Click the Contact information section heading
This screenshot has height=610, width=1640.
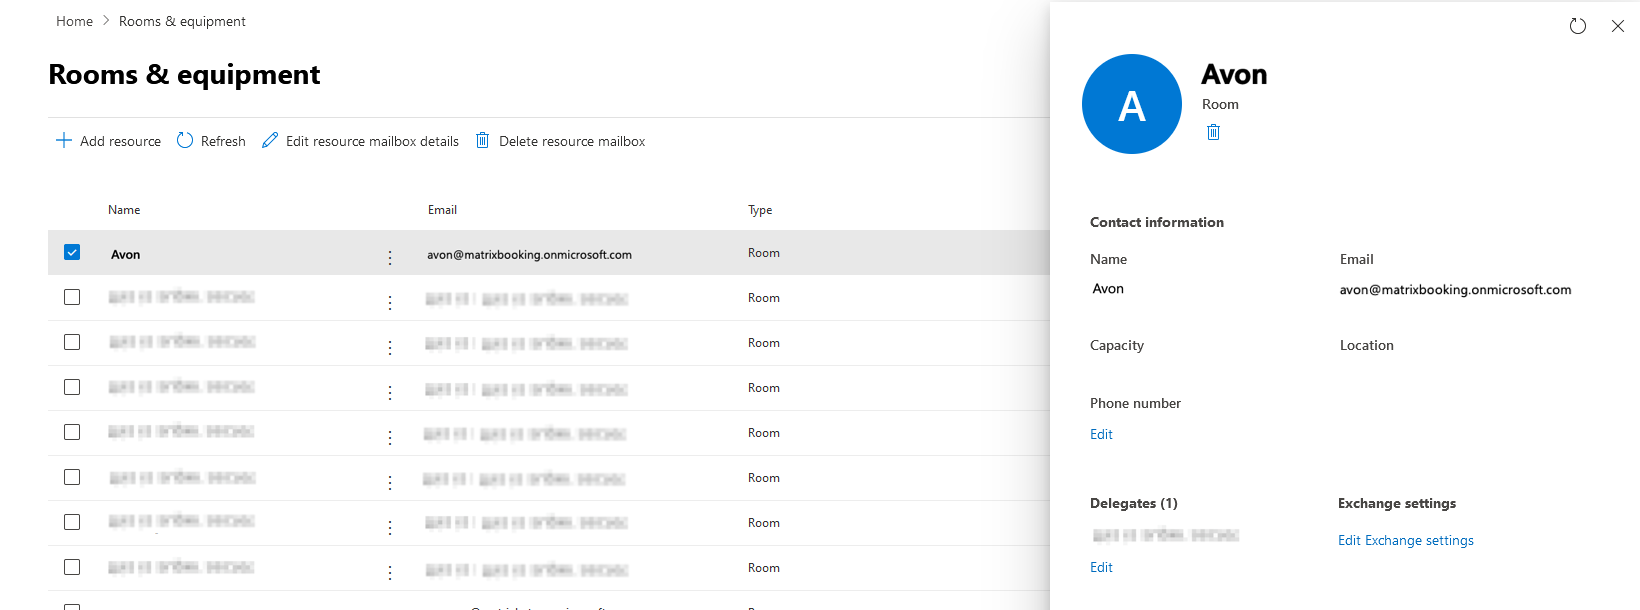pyautogui.click(x=1157, y=222)
